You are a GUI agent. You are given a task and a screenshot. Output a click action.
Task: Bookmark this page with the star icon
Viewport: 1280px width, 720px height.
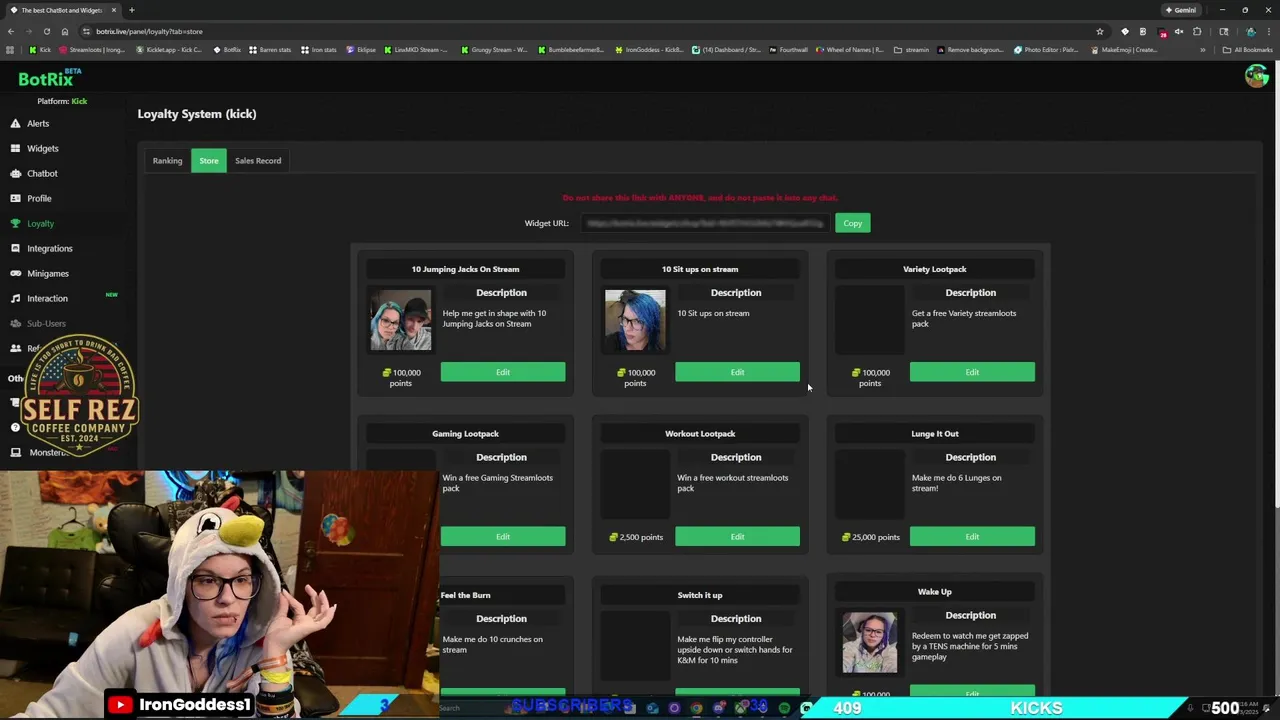coord(1100,31)
